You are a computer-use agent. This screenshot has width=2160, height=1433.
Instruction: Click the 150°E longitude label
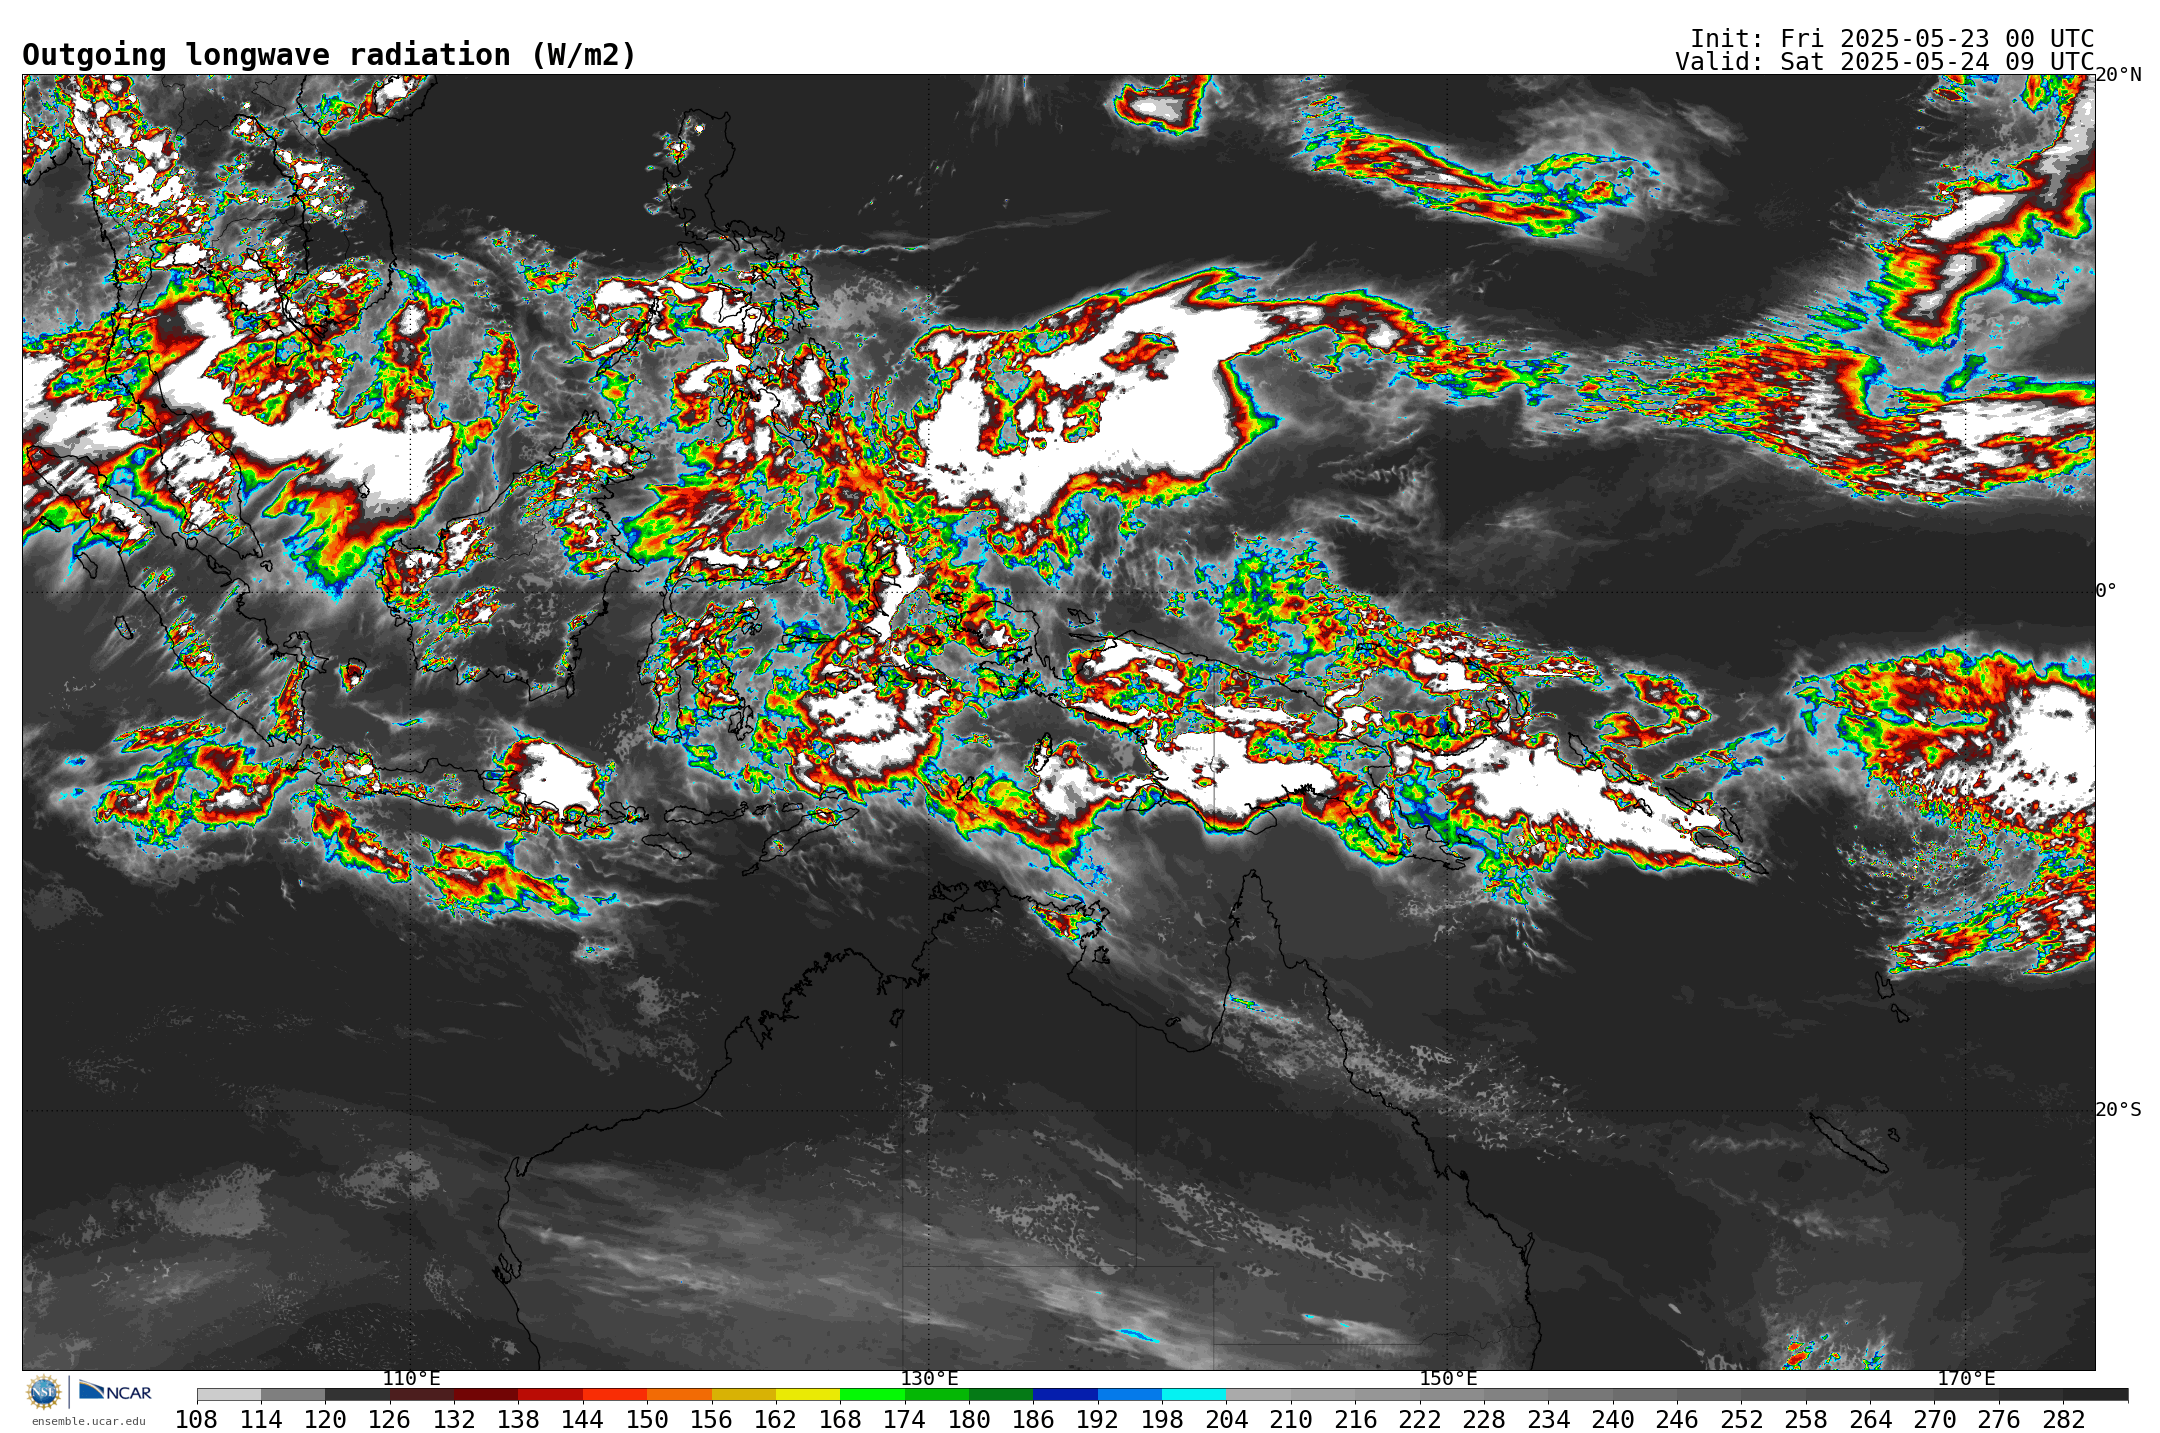click(x=1448, y=1379)
